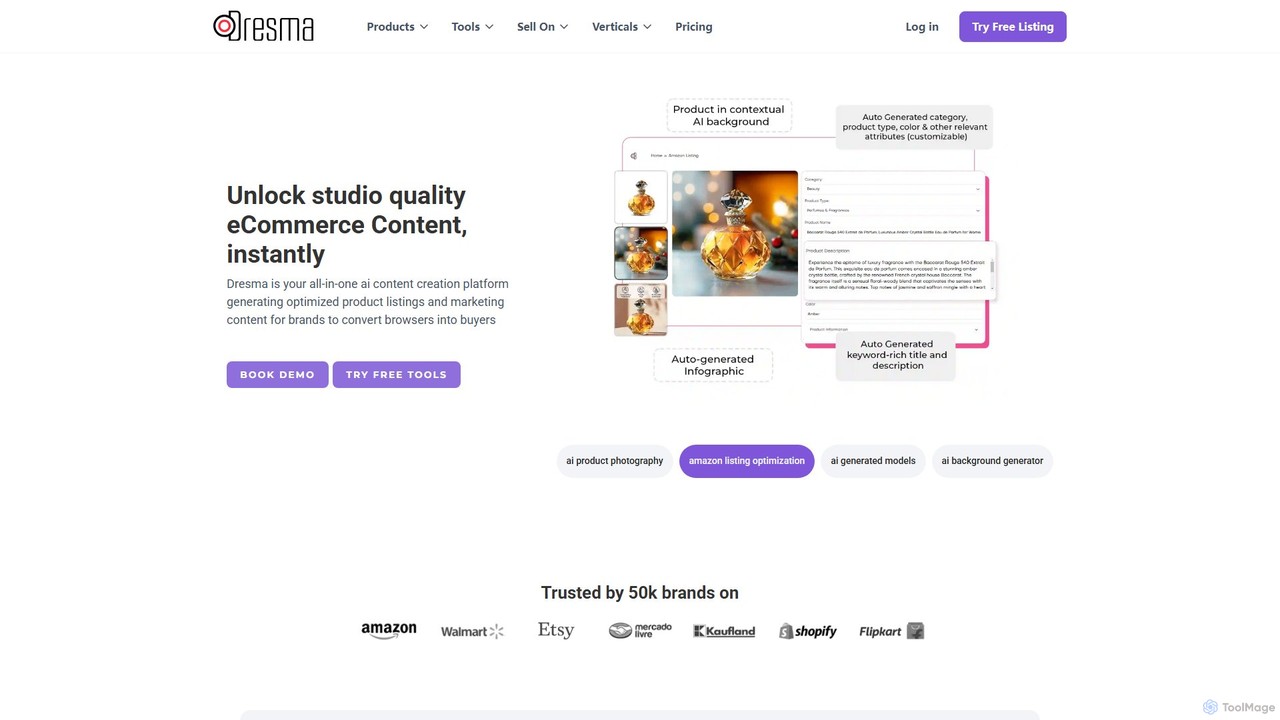
Task: Click the 'Trusted by 50k brands on' heading
Action: point(640,593)
